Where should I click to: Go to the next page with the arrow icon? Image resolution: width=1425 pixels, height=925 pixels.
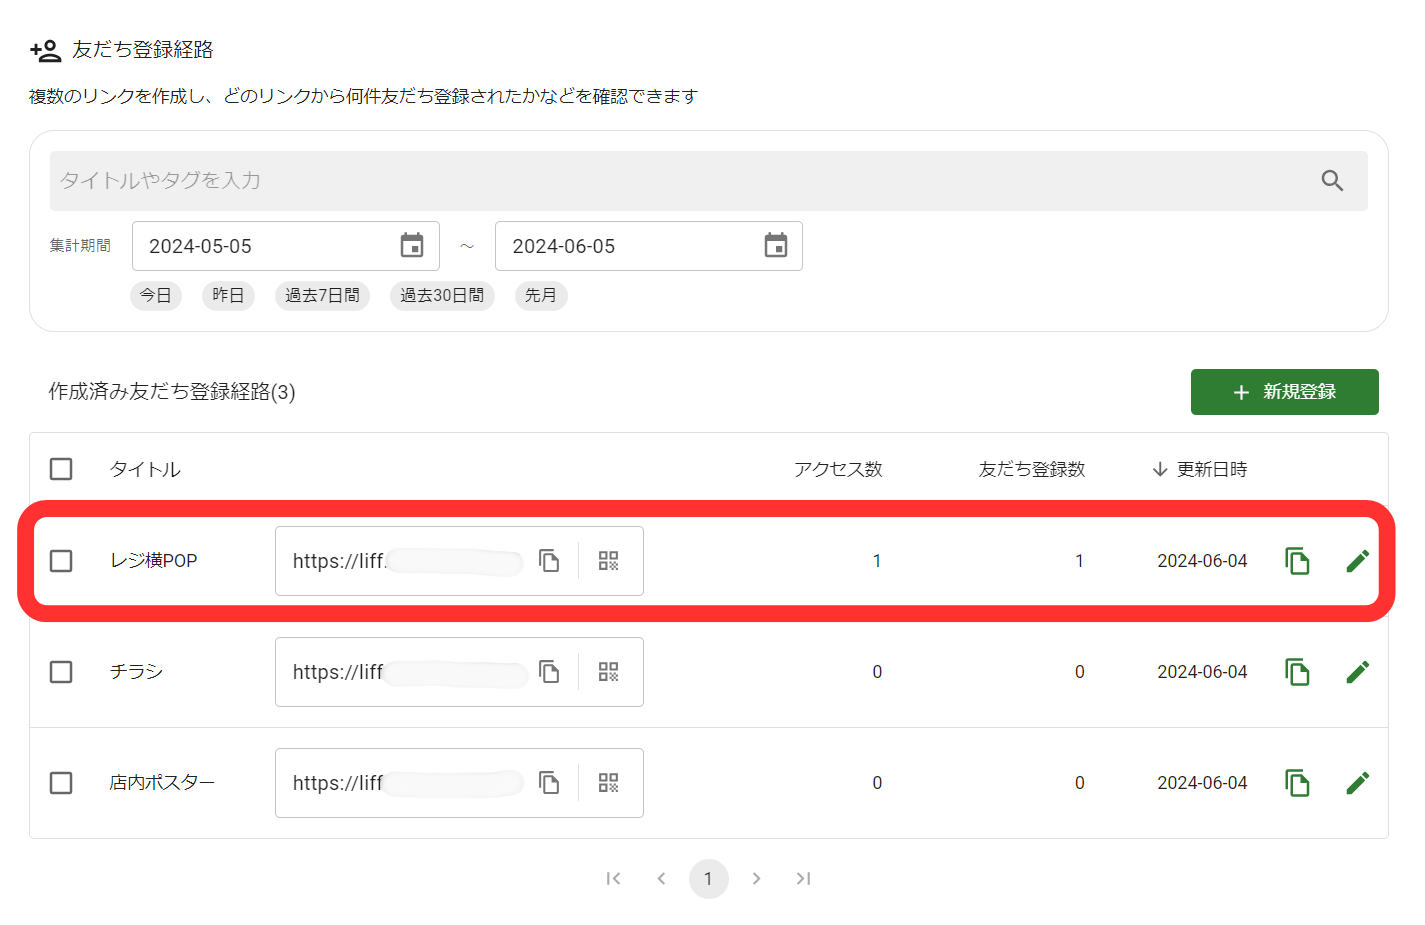click(757, 878)
